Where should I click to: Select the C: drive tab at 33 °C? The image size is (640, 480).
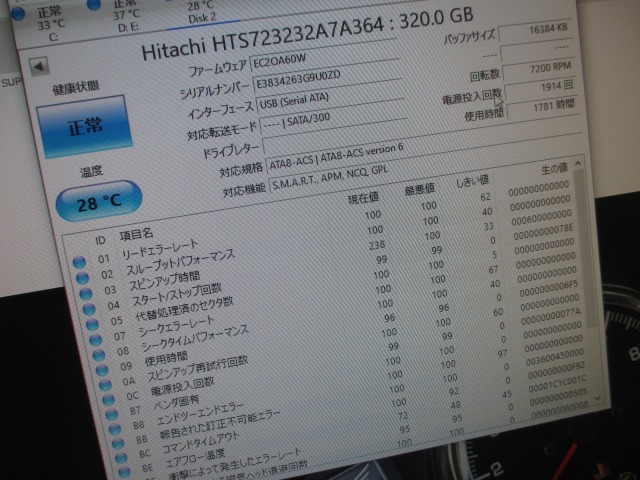[x=51, y=24]
